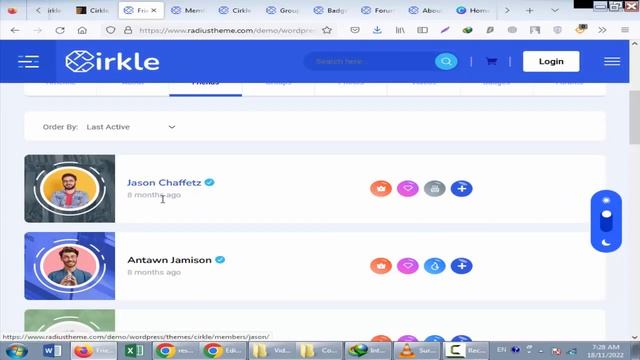Open Excel from the taskbar

134,351
